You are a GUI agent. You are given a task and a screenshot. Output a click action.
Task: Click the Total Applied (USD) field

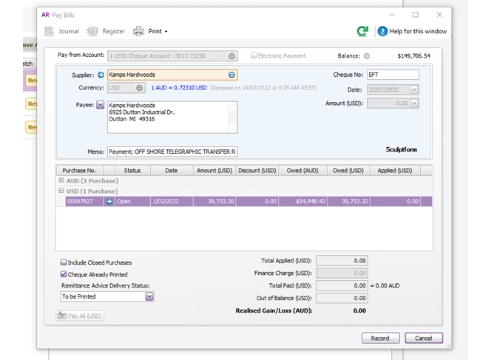tap(342, 261)
